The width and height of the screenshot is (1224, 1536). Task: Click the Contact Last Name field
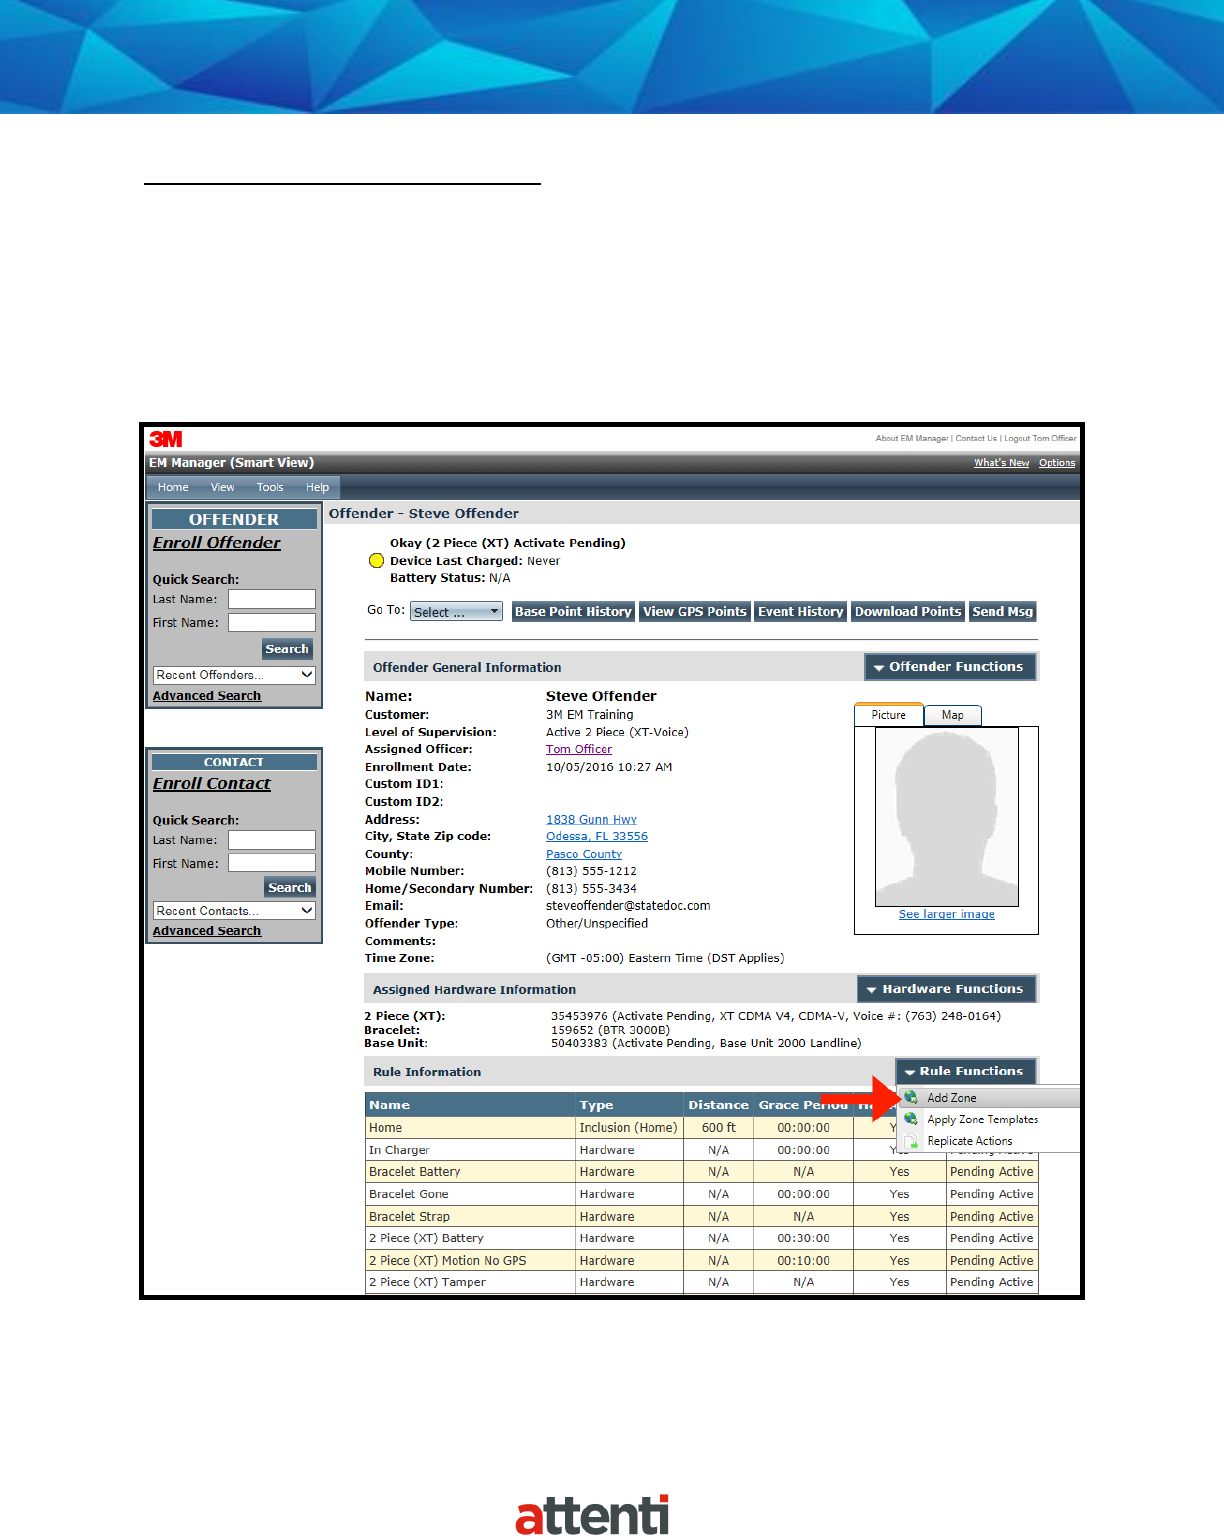272,840
